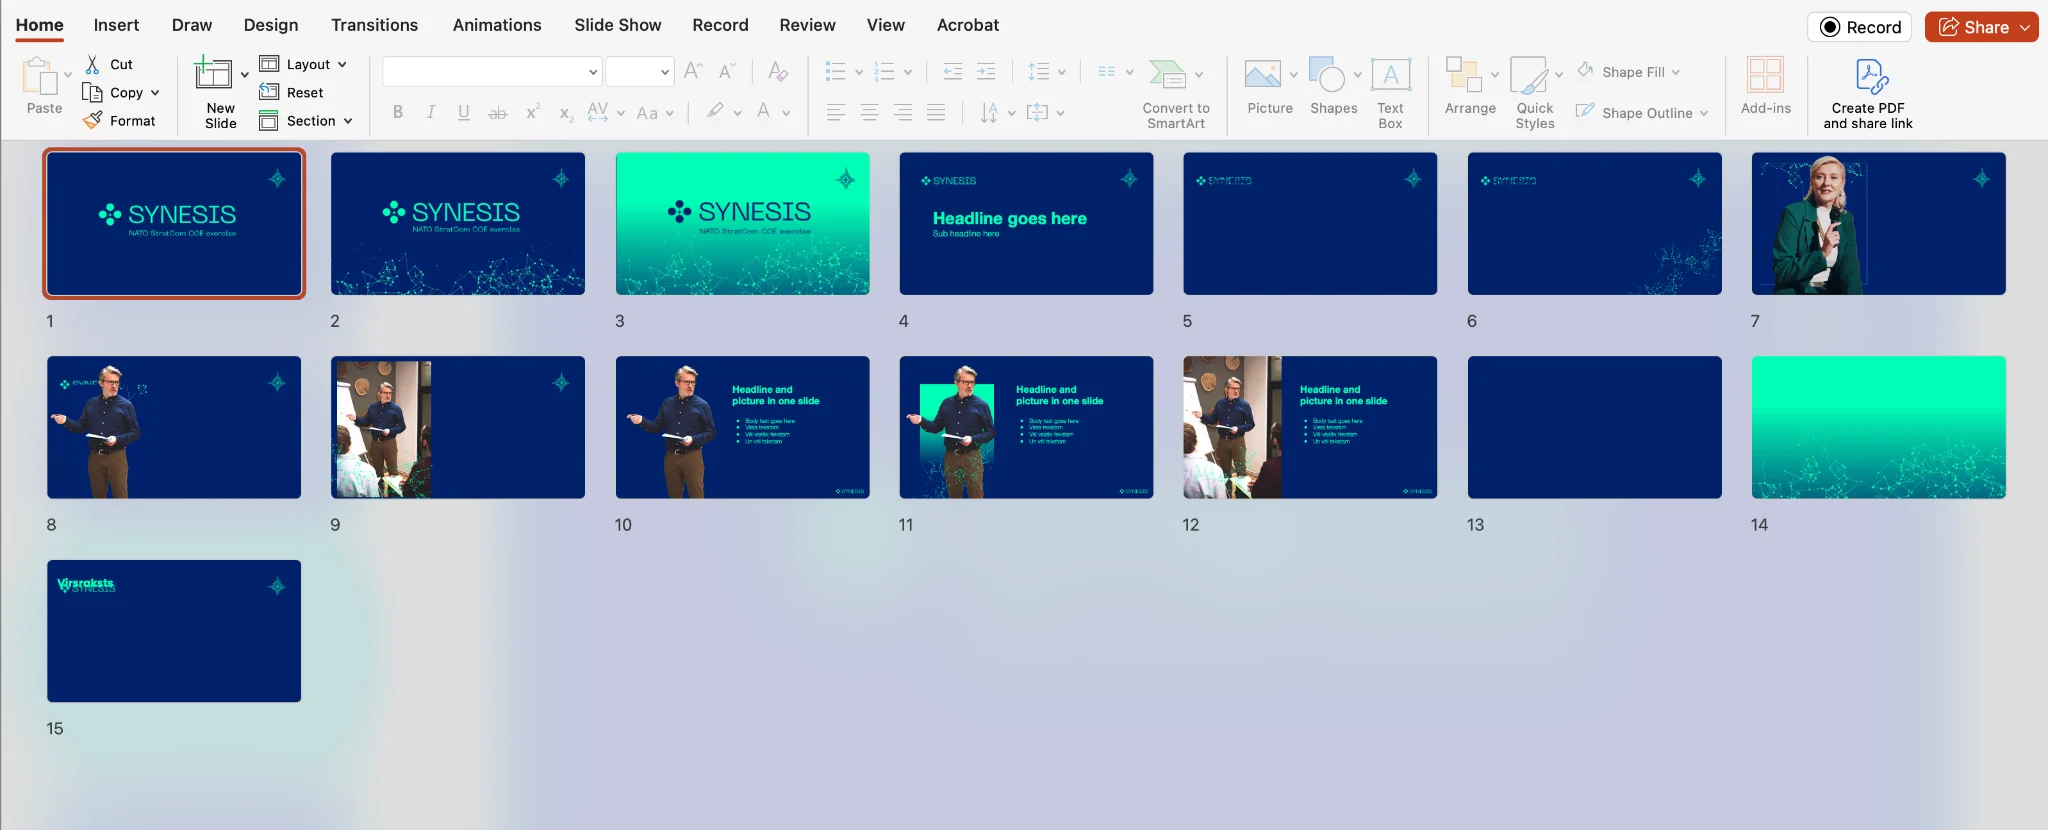Image resolution: width=2048 pixels, height=830 pixels.
Task: Toggle Italic formatting
Action: (x=431, y=112)
